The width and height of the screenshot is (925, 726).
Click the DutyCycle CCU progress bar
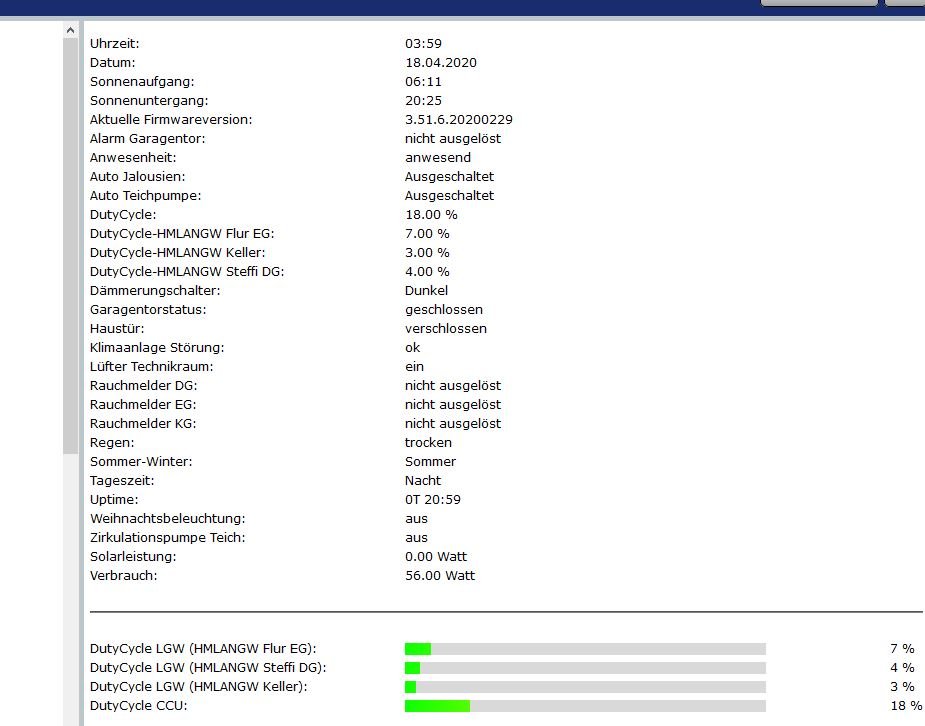tap(585, 706)
